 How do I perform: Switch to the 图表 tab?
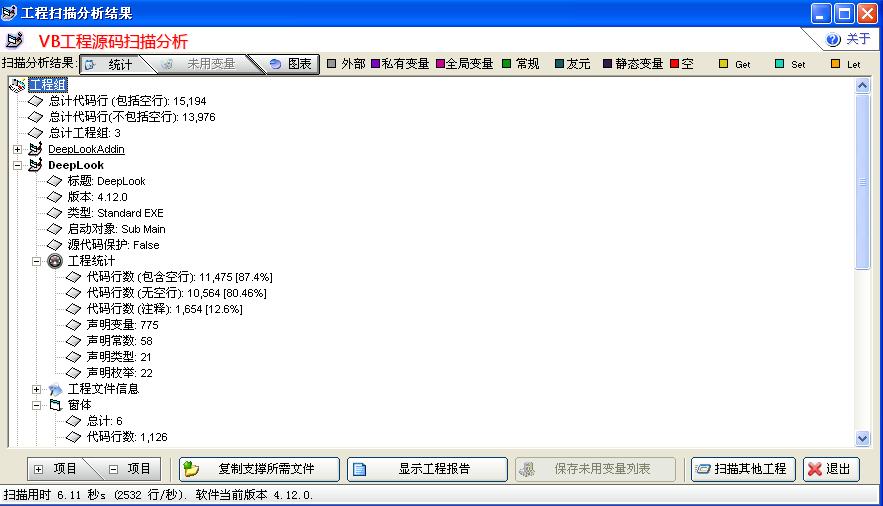click(x=291, y=64)
